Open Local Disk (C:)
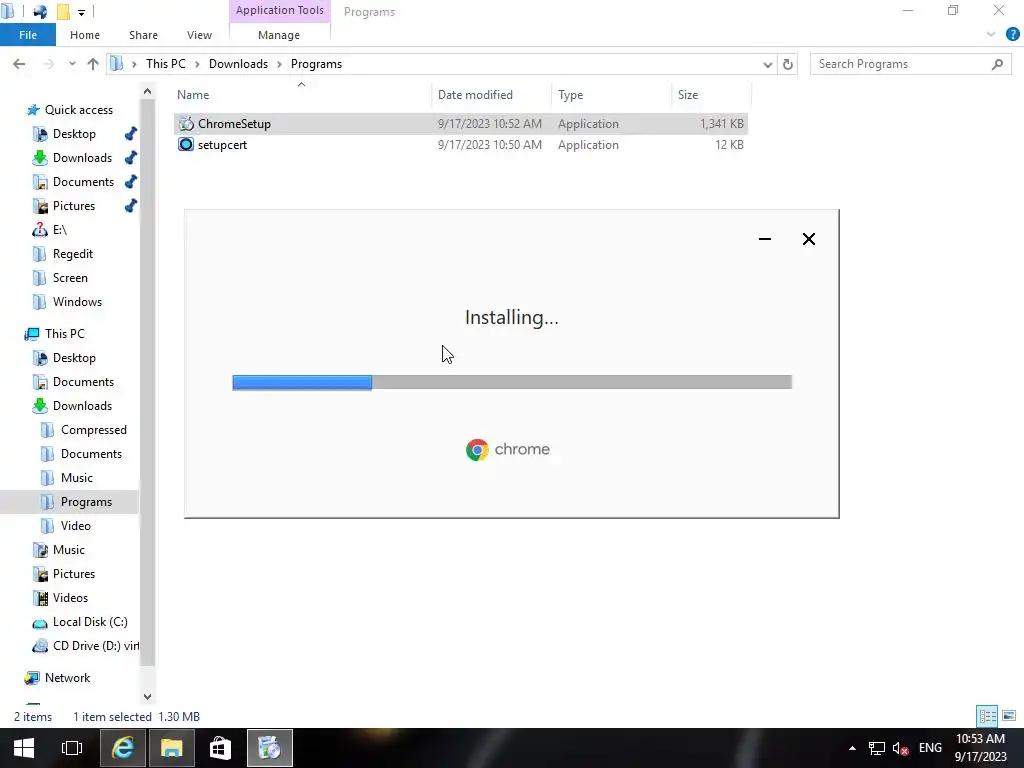1024x768 pixels. pos(90,622)
